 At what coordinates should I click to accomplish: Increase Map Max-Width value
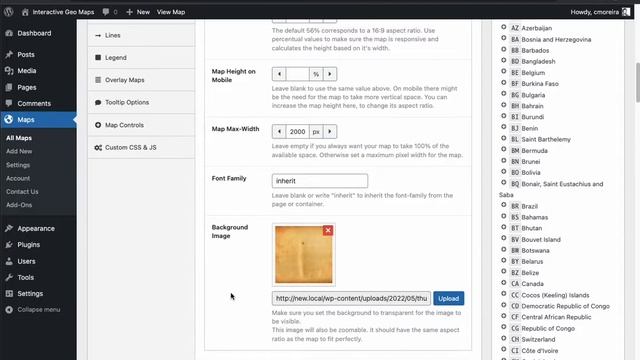[x=330, y=131]
